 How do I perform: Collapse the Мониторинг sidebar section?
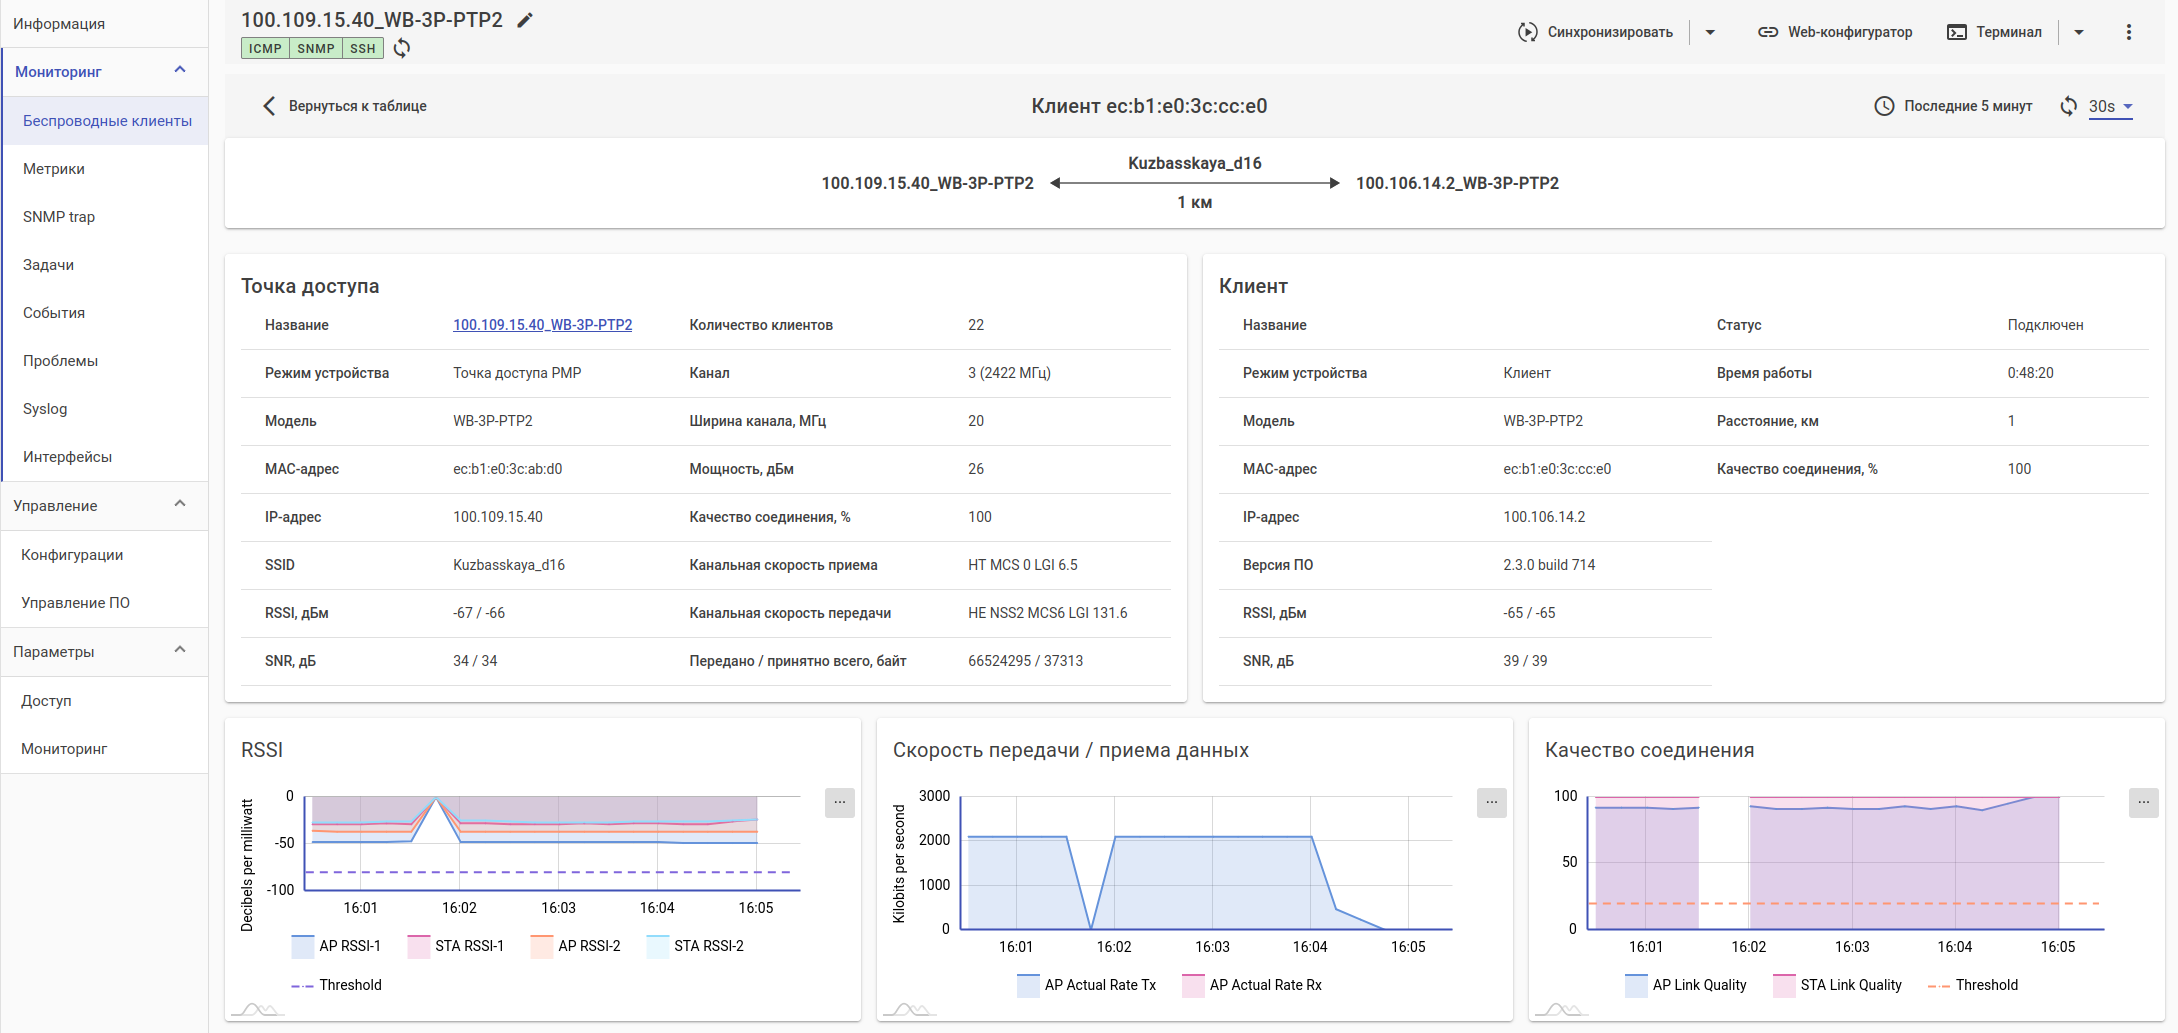(180, 70)
